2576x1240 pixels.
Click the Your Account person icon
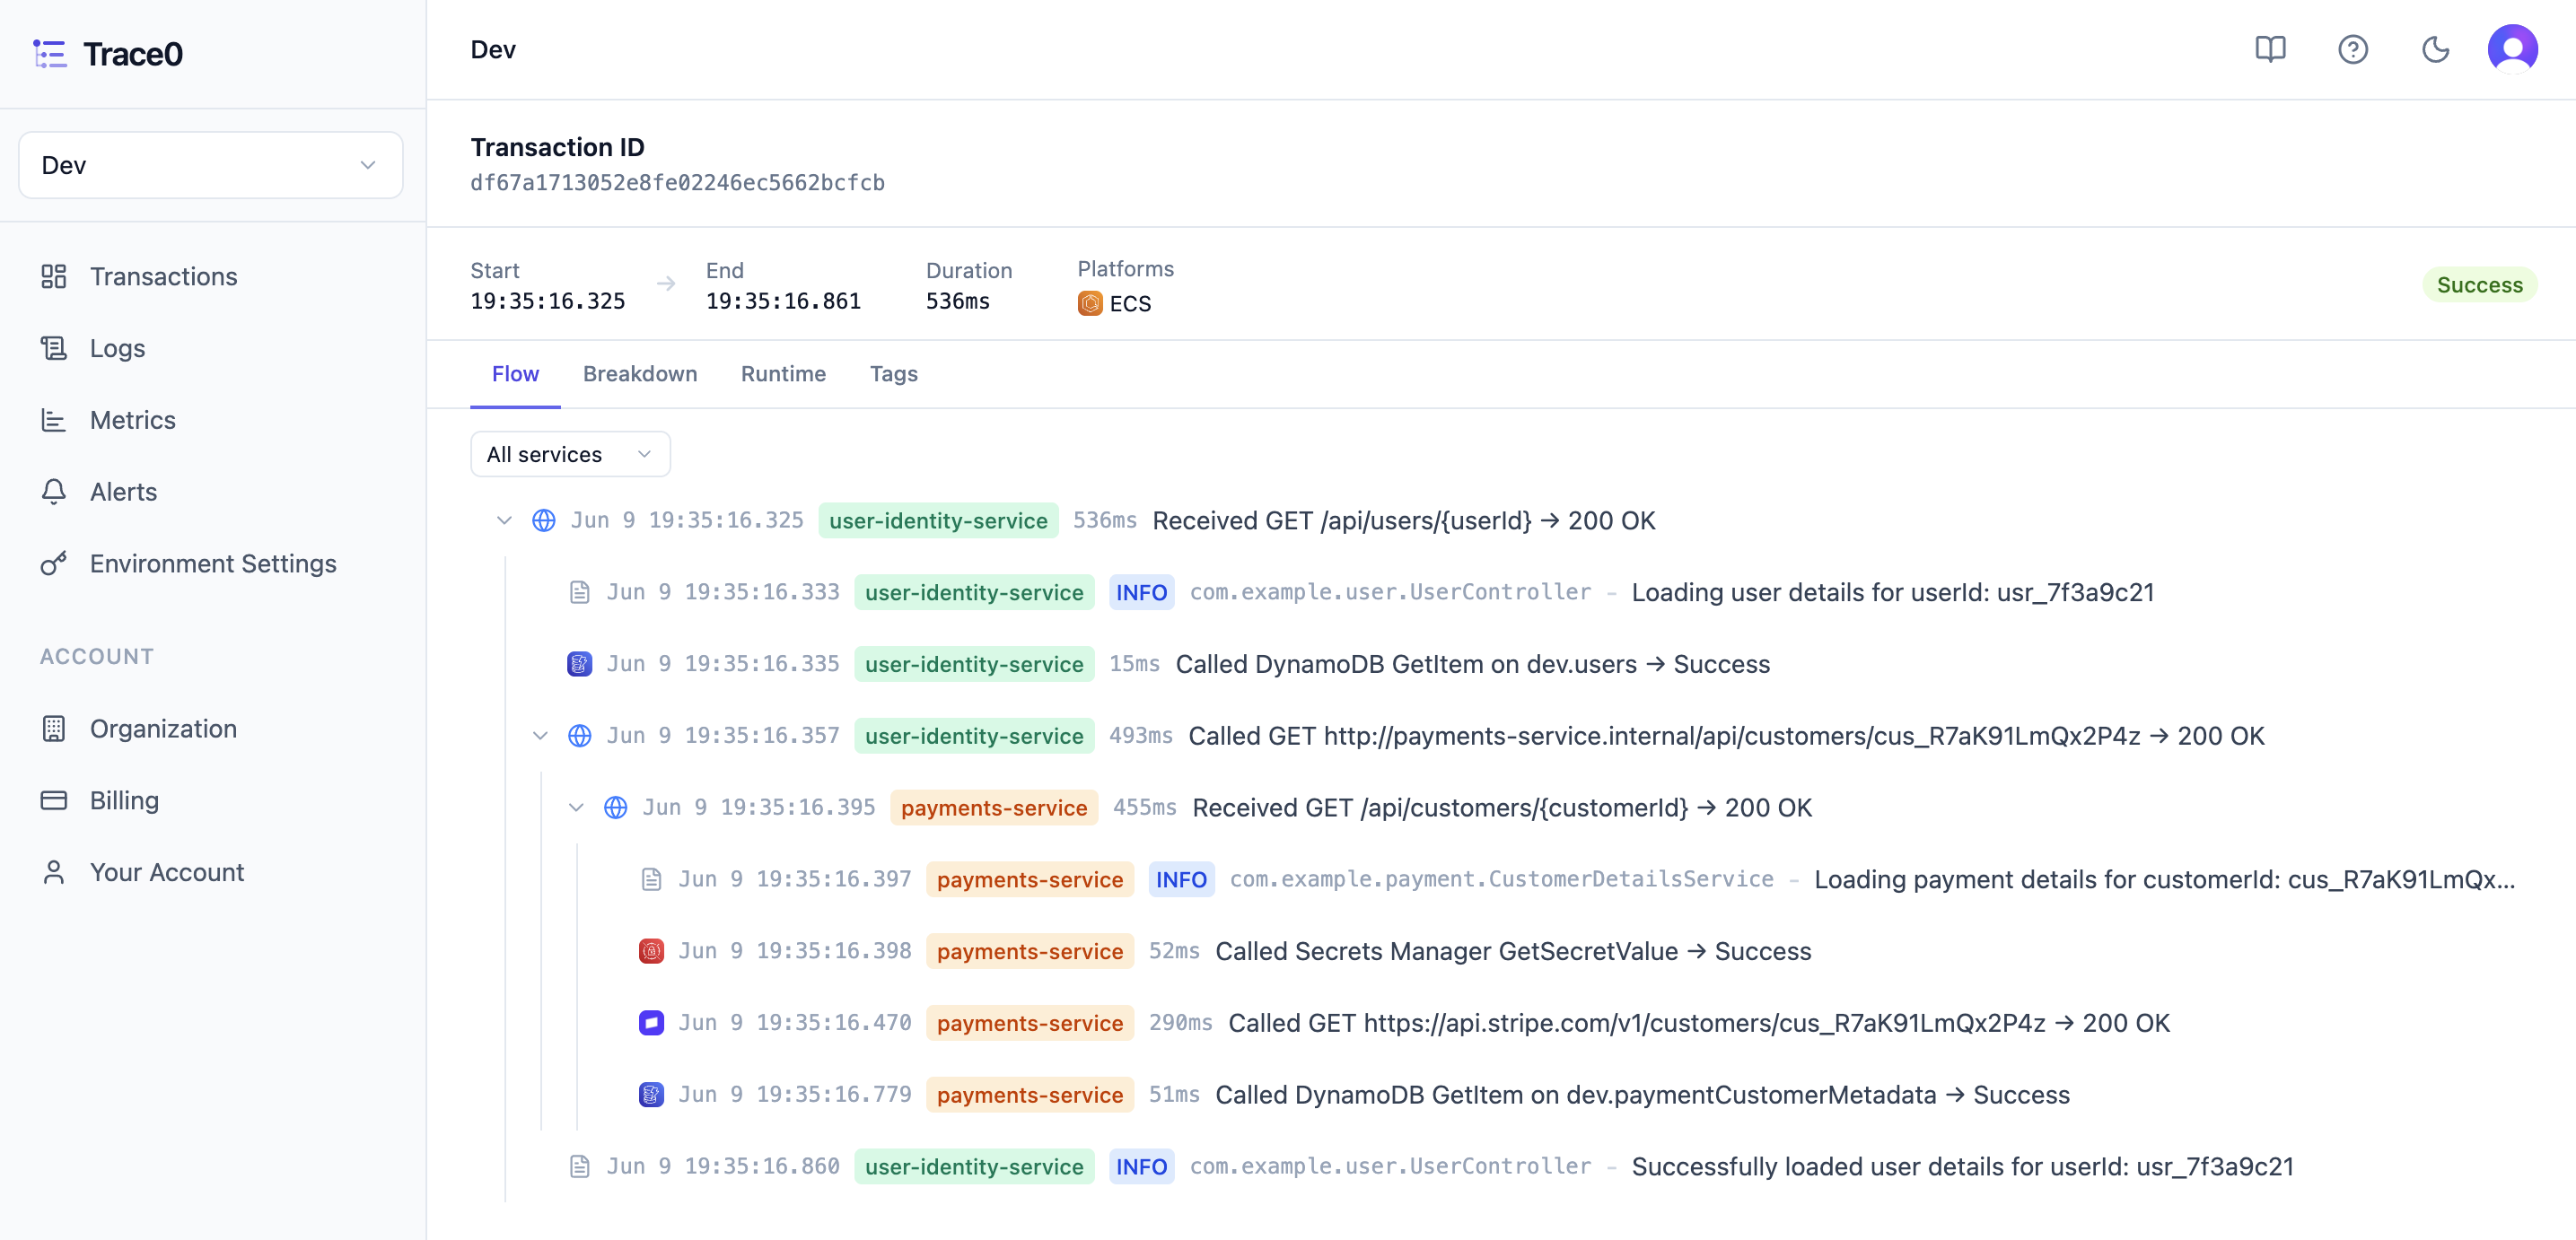[x=54, y=873]
